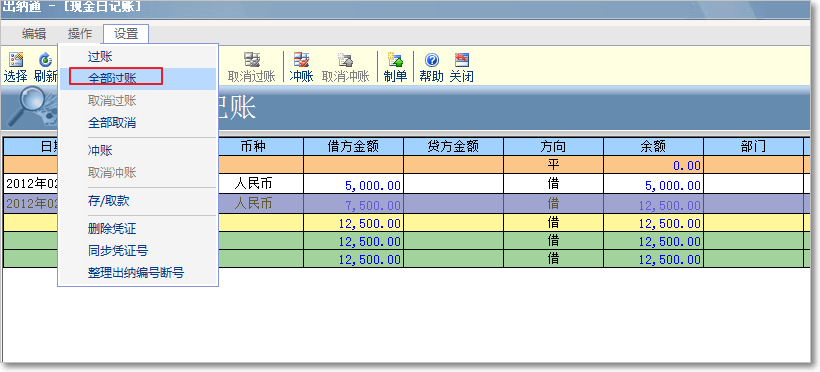
Task: Select the 5,000.00 balance cell
Action: [x=653, y=184]
